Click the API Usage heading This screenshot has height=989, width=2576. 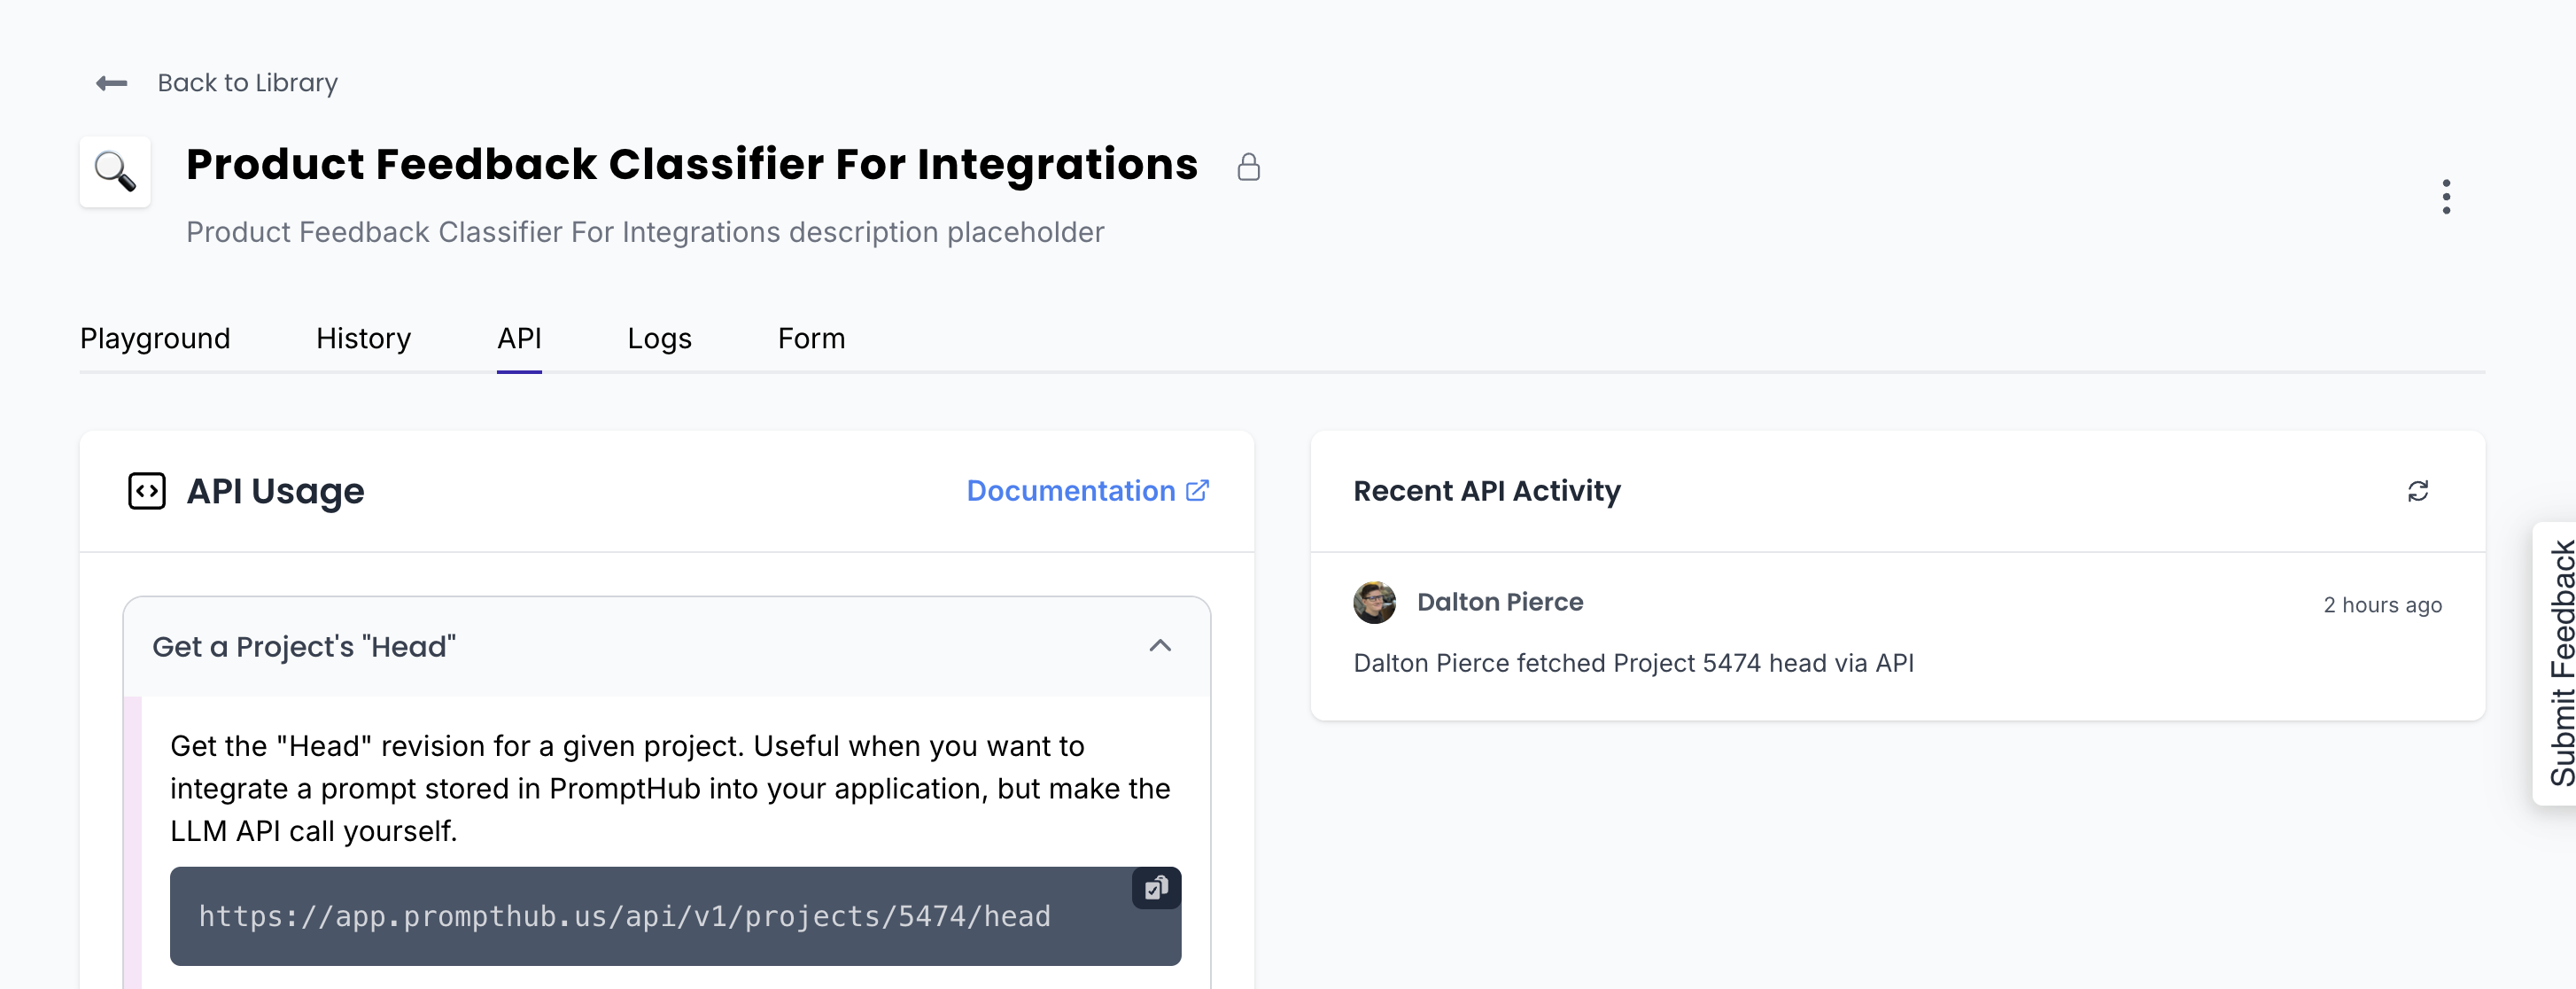pos(275,491)
